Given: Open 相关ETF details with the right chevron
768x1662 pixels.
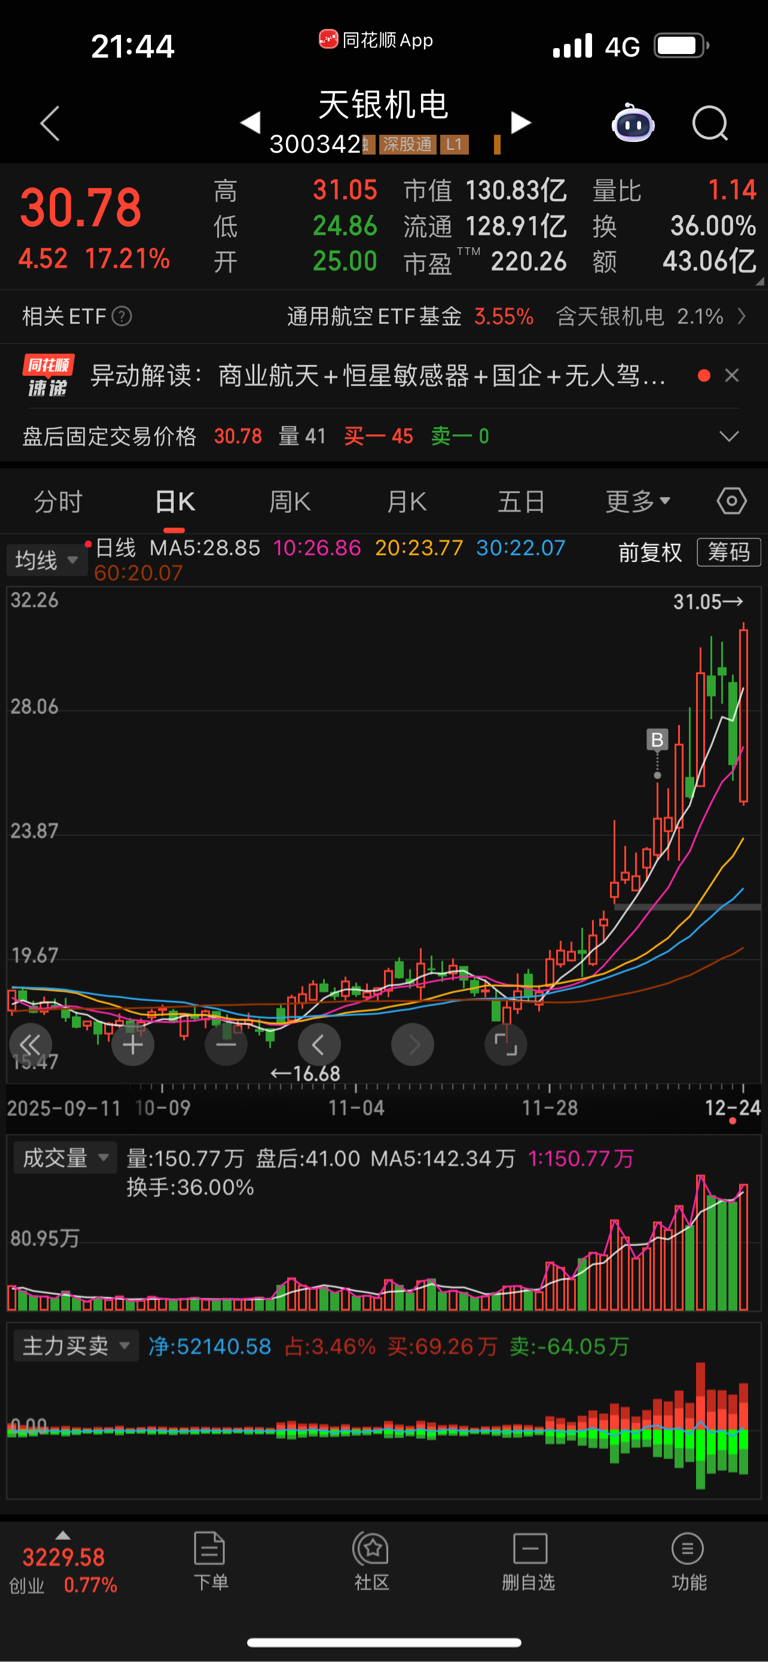Looking at the screenshot, I should click(742, 316).
